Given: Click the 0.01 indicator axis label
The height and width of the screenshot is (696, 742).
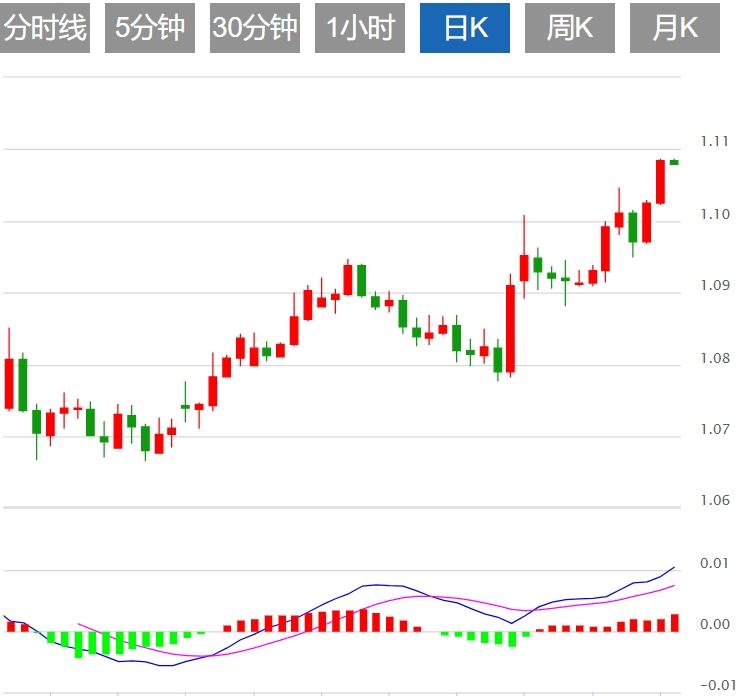Looking at the screenshot, I should (715, 564).
